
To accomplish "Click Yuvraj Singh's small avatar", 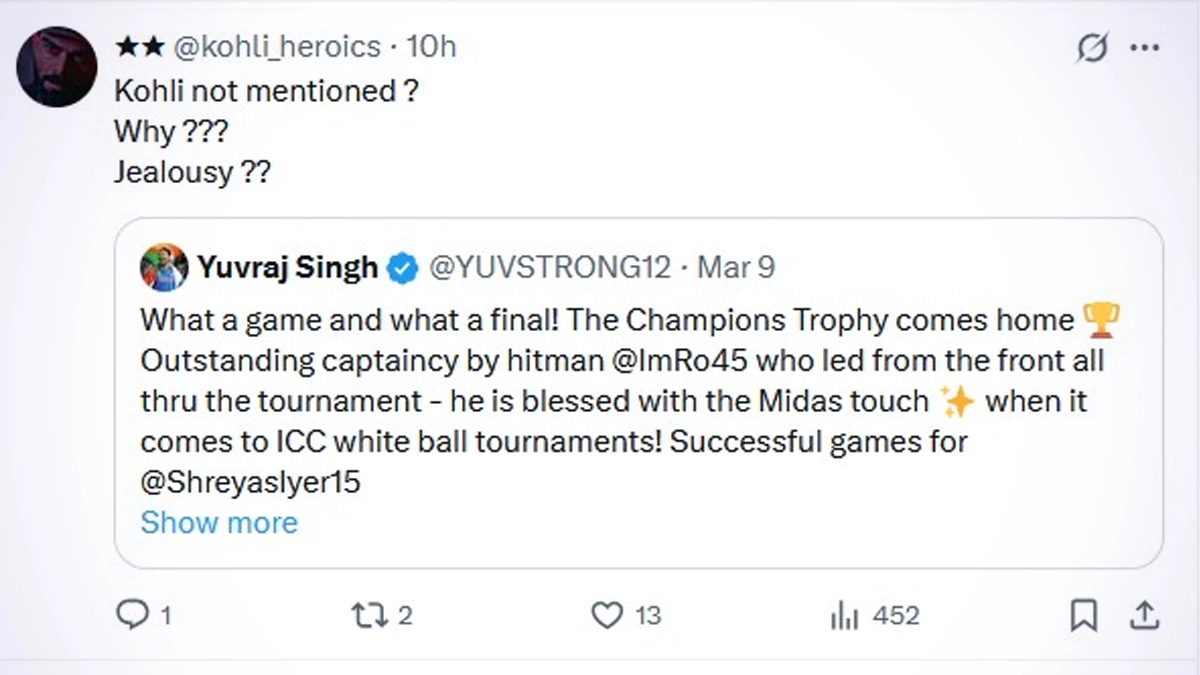I will pyautogui.click(x=164, y=267).
